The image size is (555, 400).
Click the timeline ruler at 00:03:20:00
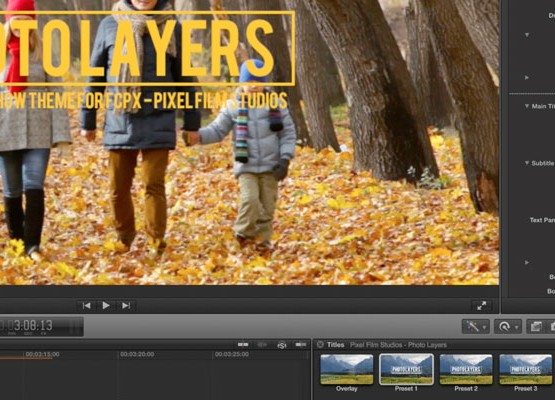(137, 354)
